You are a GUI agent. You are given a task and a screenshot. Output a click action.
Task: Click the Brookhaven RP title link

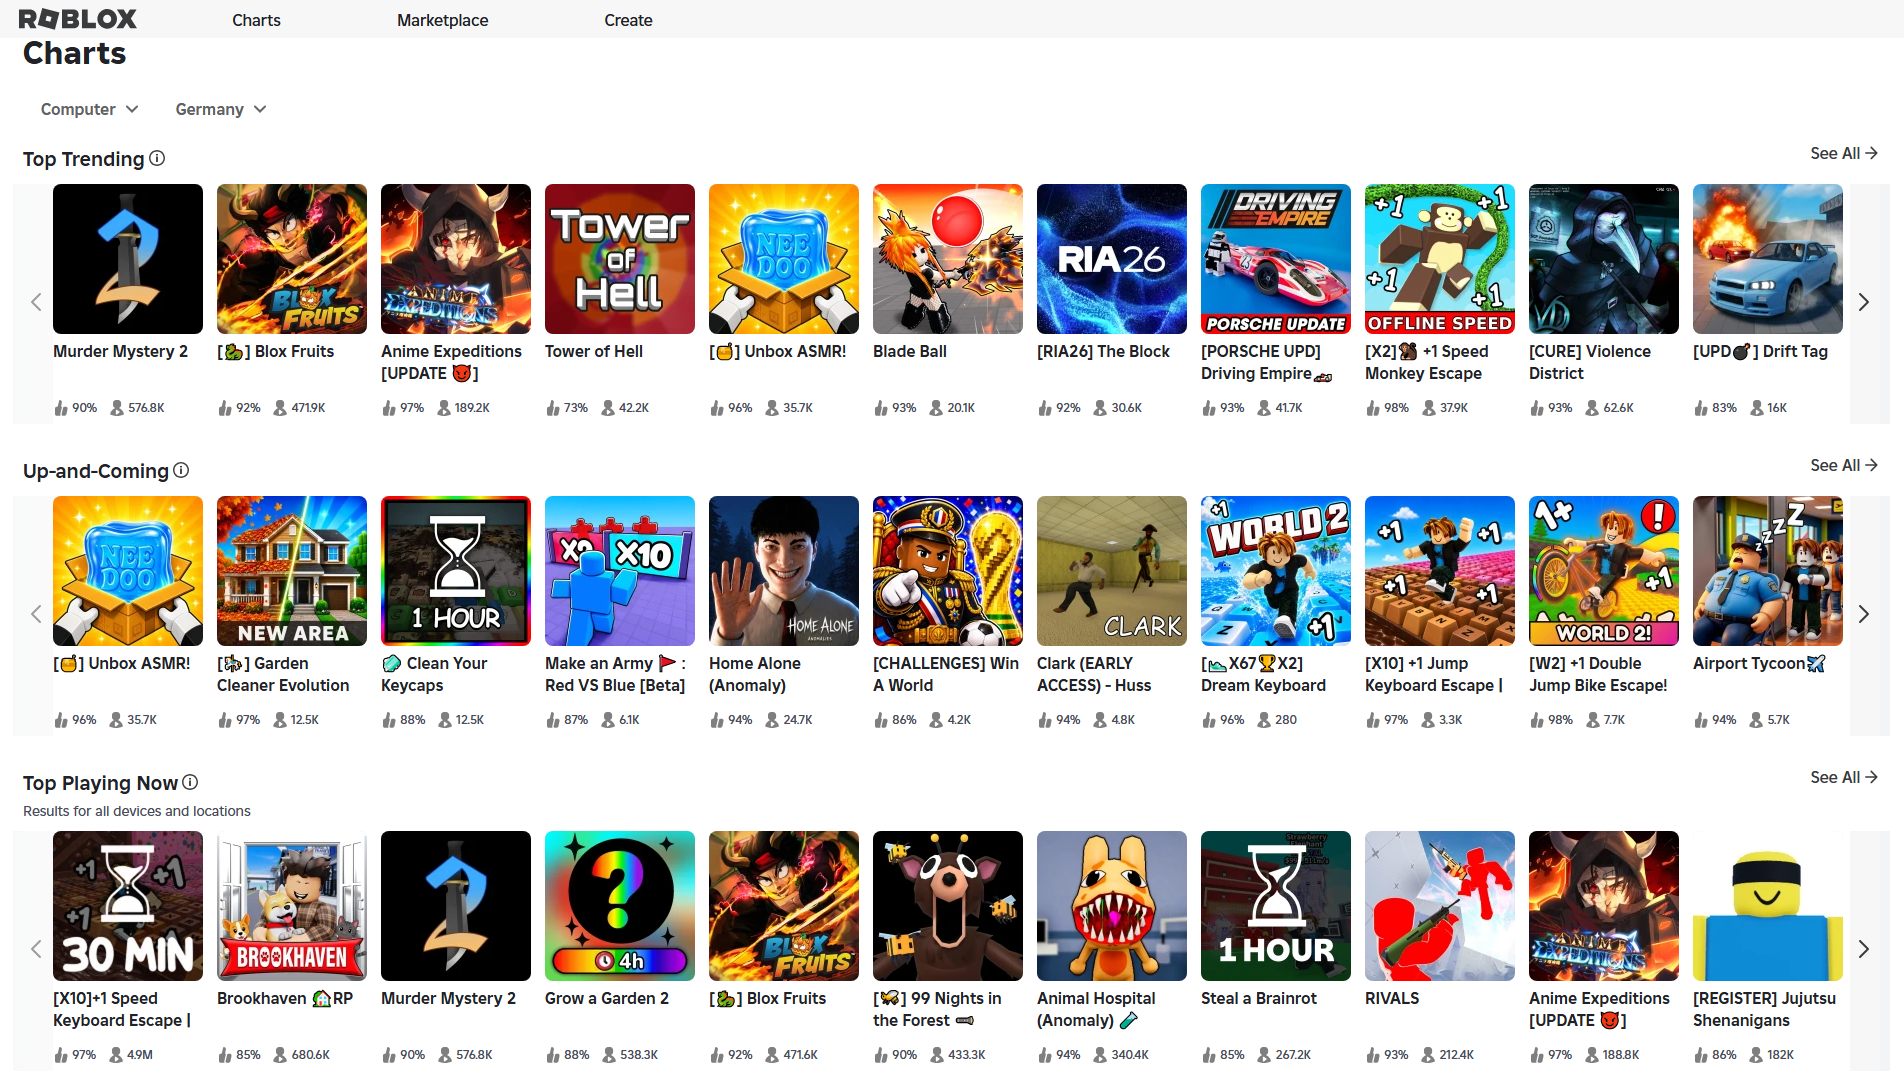[x=285, y=998]
